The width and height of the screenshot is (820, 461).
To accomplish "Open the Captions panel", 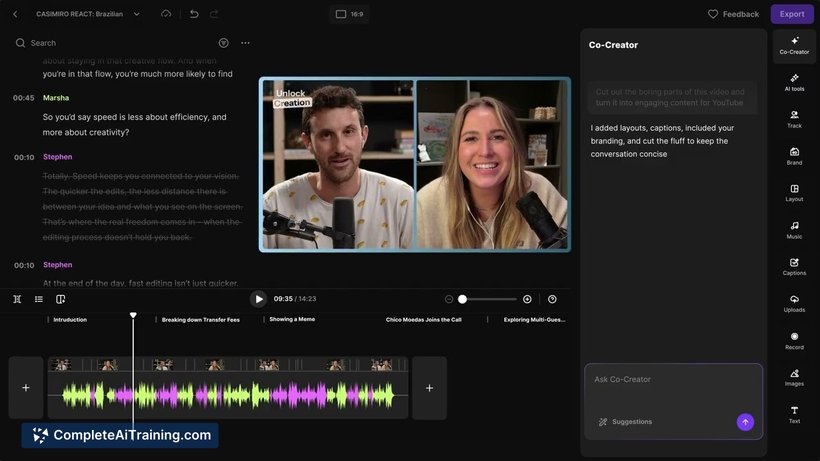I will point(794,266).
